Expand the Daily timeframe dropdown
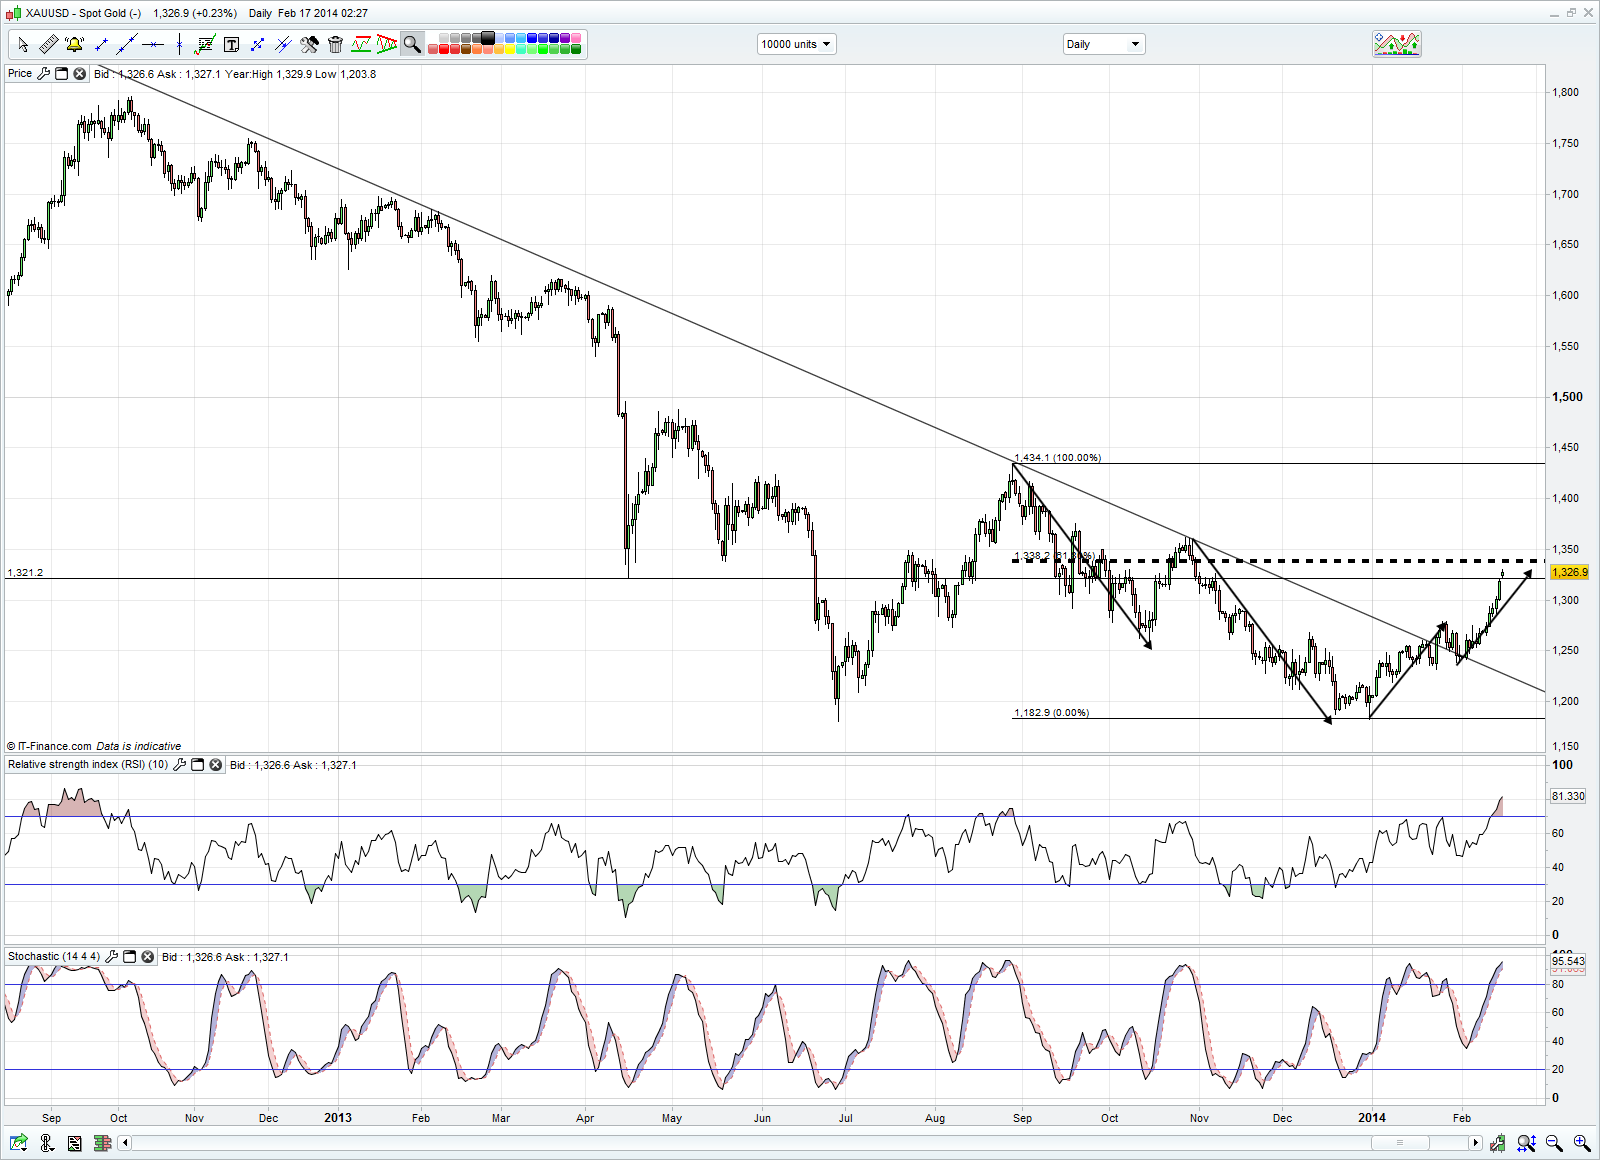The height and width of the screenshot is (1160, 1600). [1103, 44]
